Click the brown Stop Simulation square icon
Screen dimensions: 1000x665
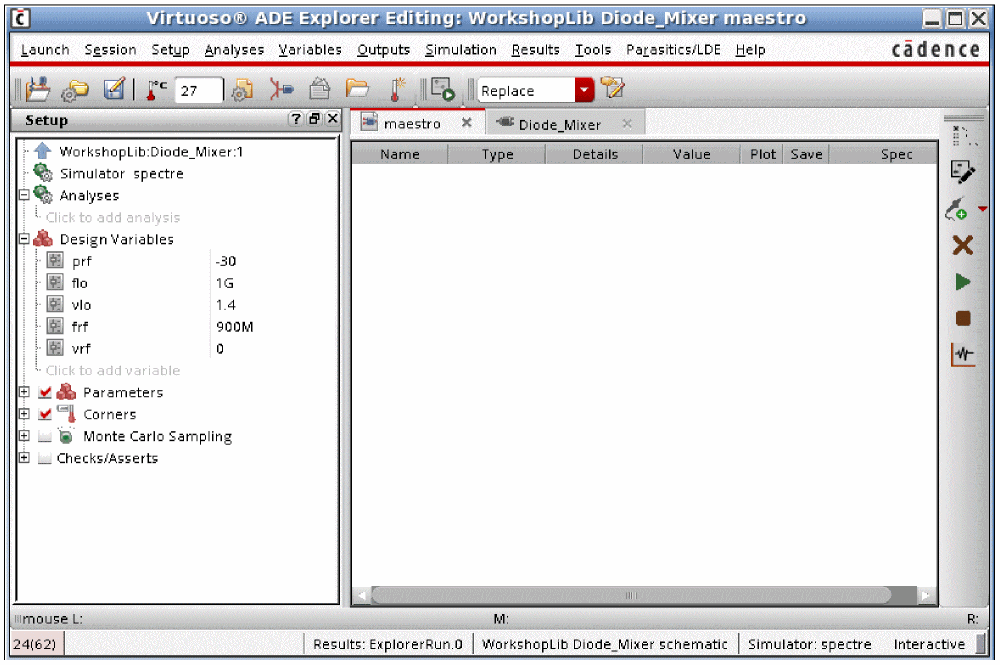(963, 319)
